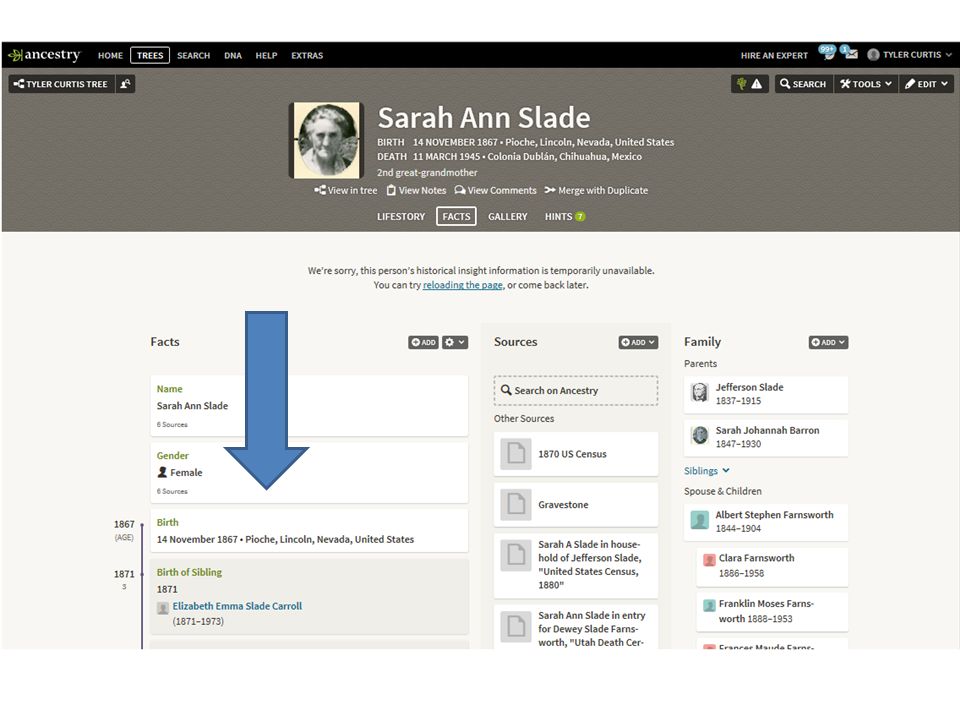Screen dimensions: 960x720
Task: Switch to the Hints tab
Action: click(564, 217)
